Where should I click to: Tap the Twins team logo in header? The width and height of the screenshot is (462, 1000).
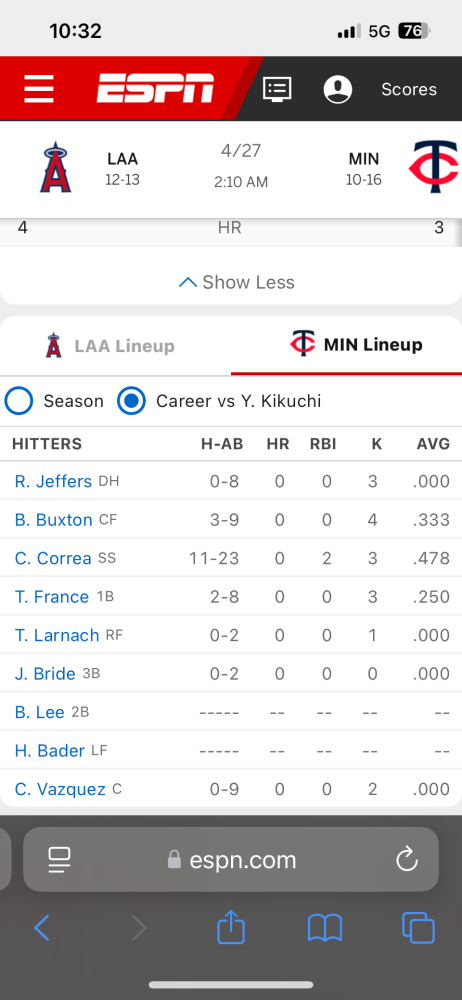[x=433, y=168]
